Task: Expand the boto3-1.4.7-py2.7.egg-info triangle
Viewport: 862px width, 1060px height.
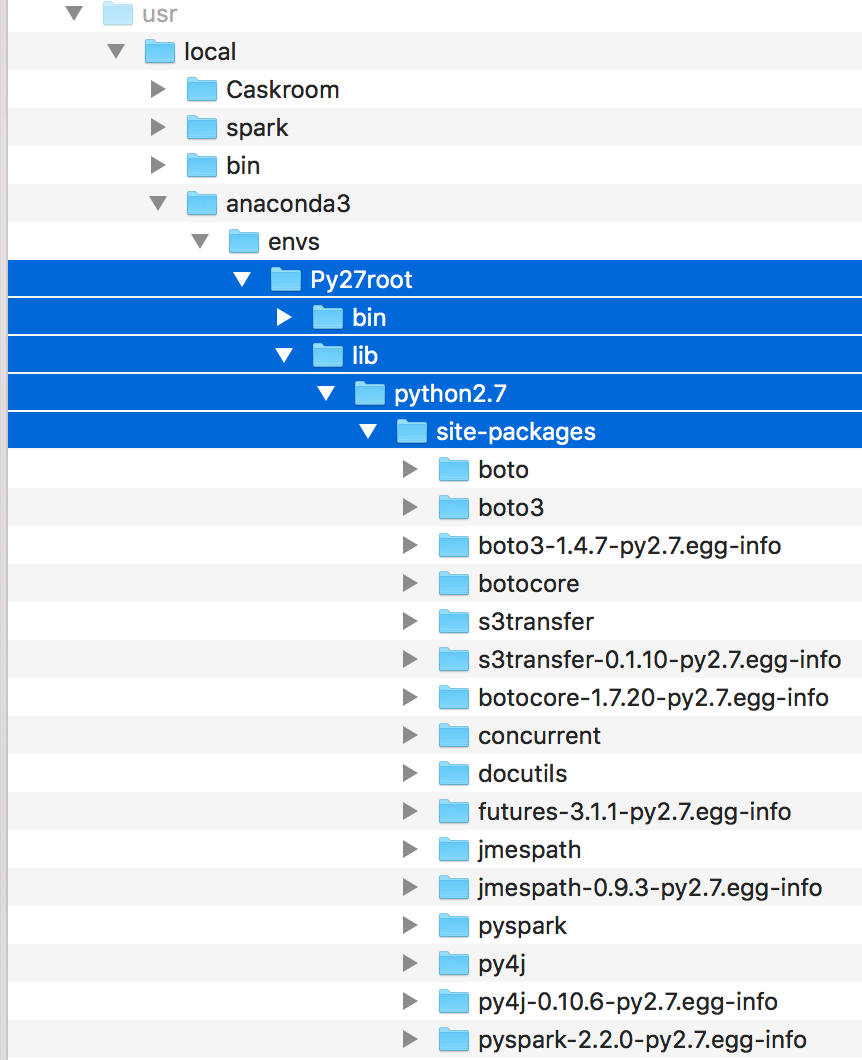Action: (x=410, y=544)
